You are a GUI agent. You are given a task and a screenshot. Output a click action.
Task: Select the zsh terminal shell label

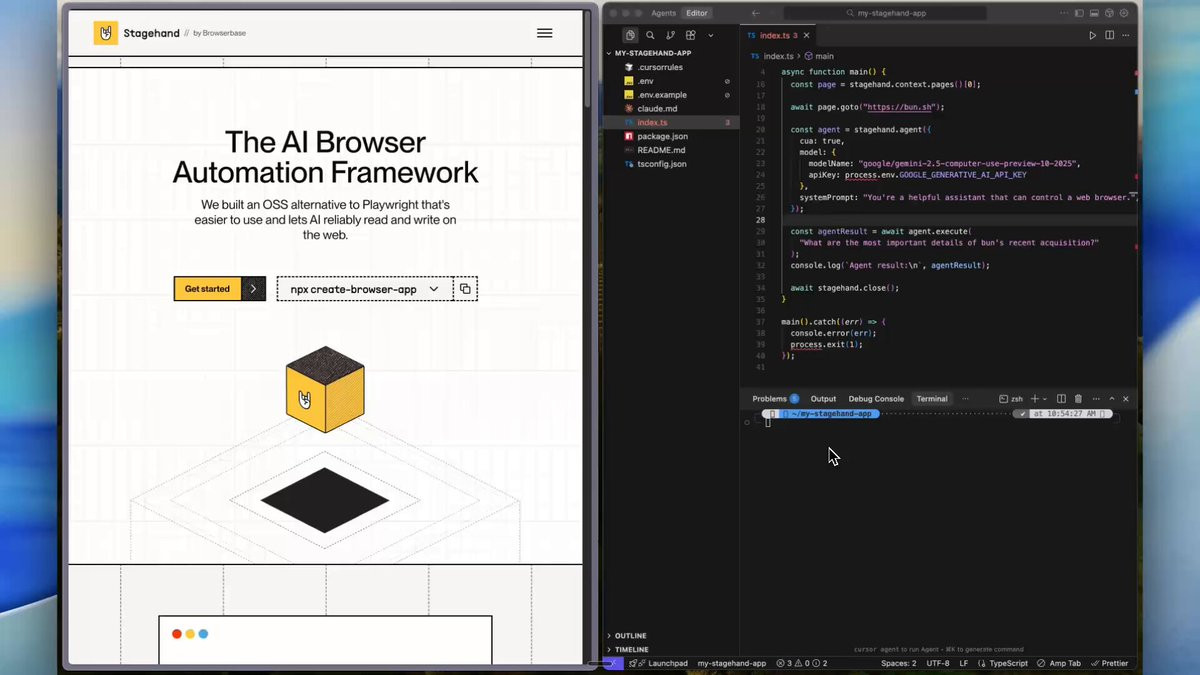(1011, 399)
